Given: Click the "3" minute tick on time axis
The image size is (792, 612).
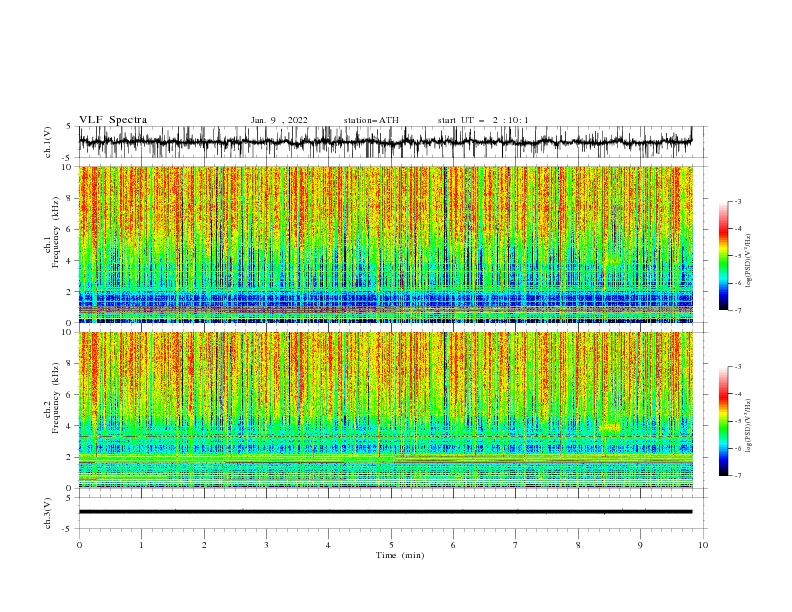Looking at the screenshot, I should [266, 545].
